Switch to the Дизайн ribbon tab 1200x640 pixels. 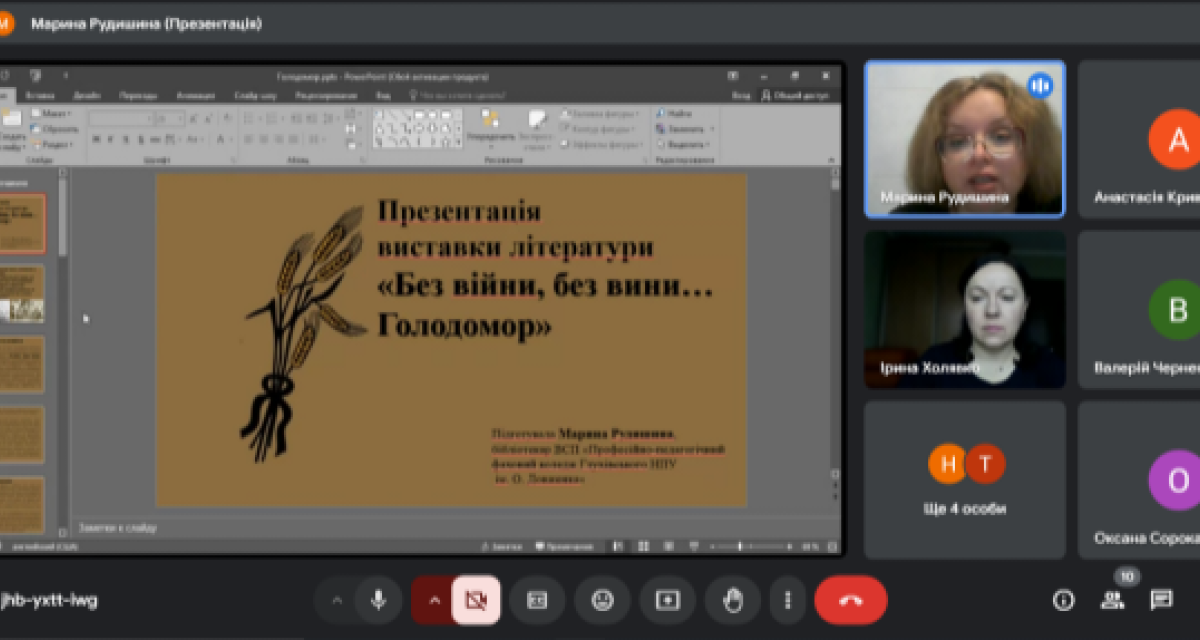pos(86,96)
